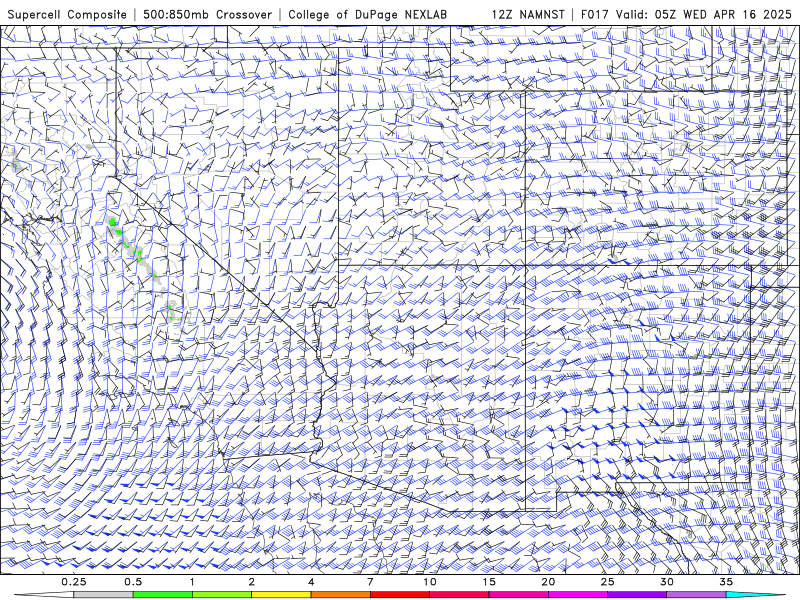Select the gray 0.25–0.5 color bar segment
The image size is (800, 600).
103,595
